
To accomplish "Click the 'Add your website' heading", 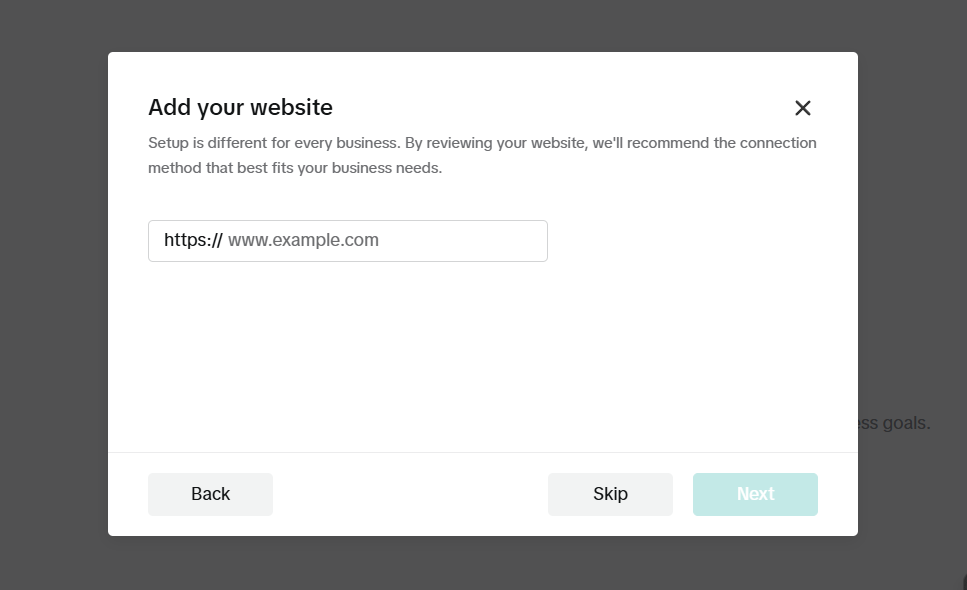I will pos(240,107).
